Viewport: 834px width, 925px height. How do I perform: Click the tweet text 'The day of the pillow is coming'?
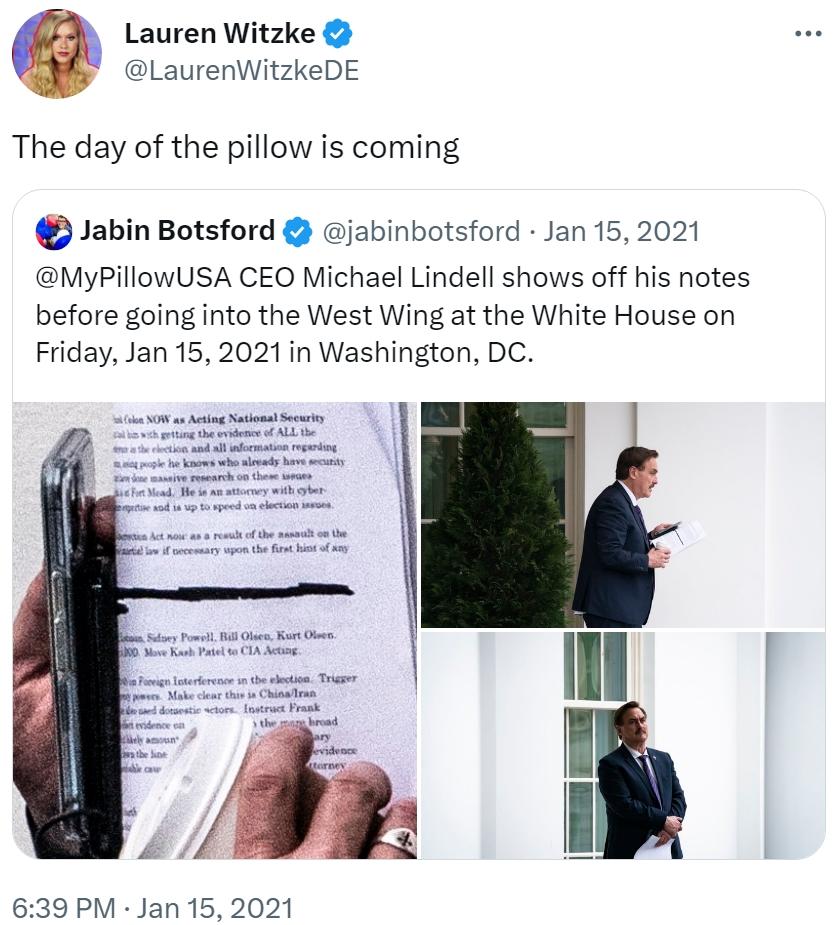pos(235,147)
